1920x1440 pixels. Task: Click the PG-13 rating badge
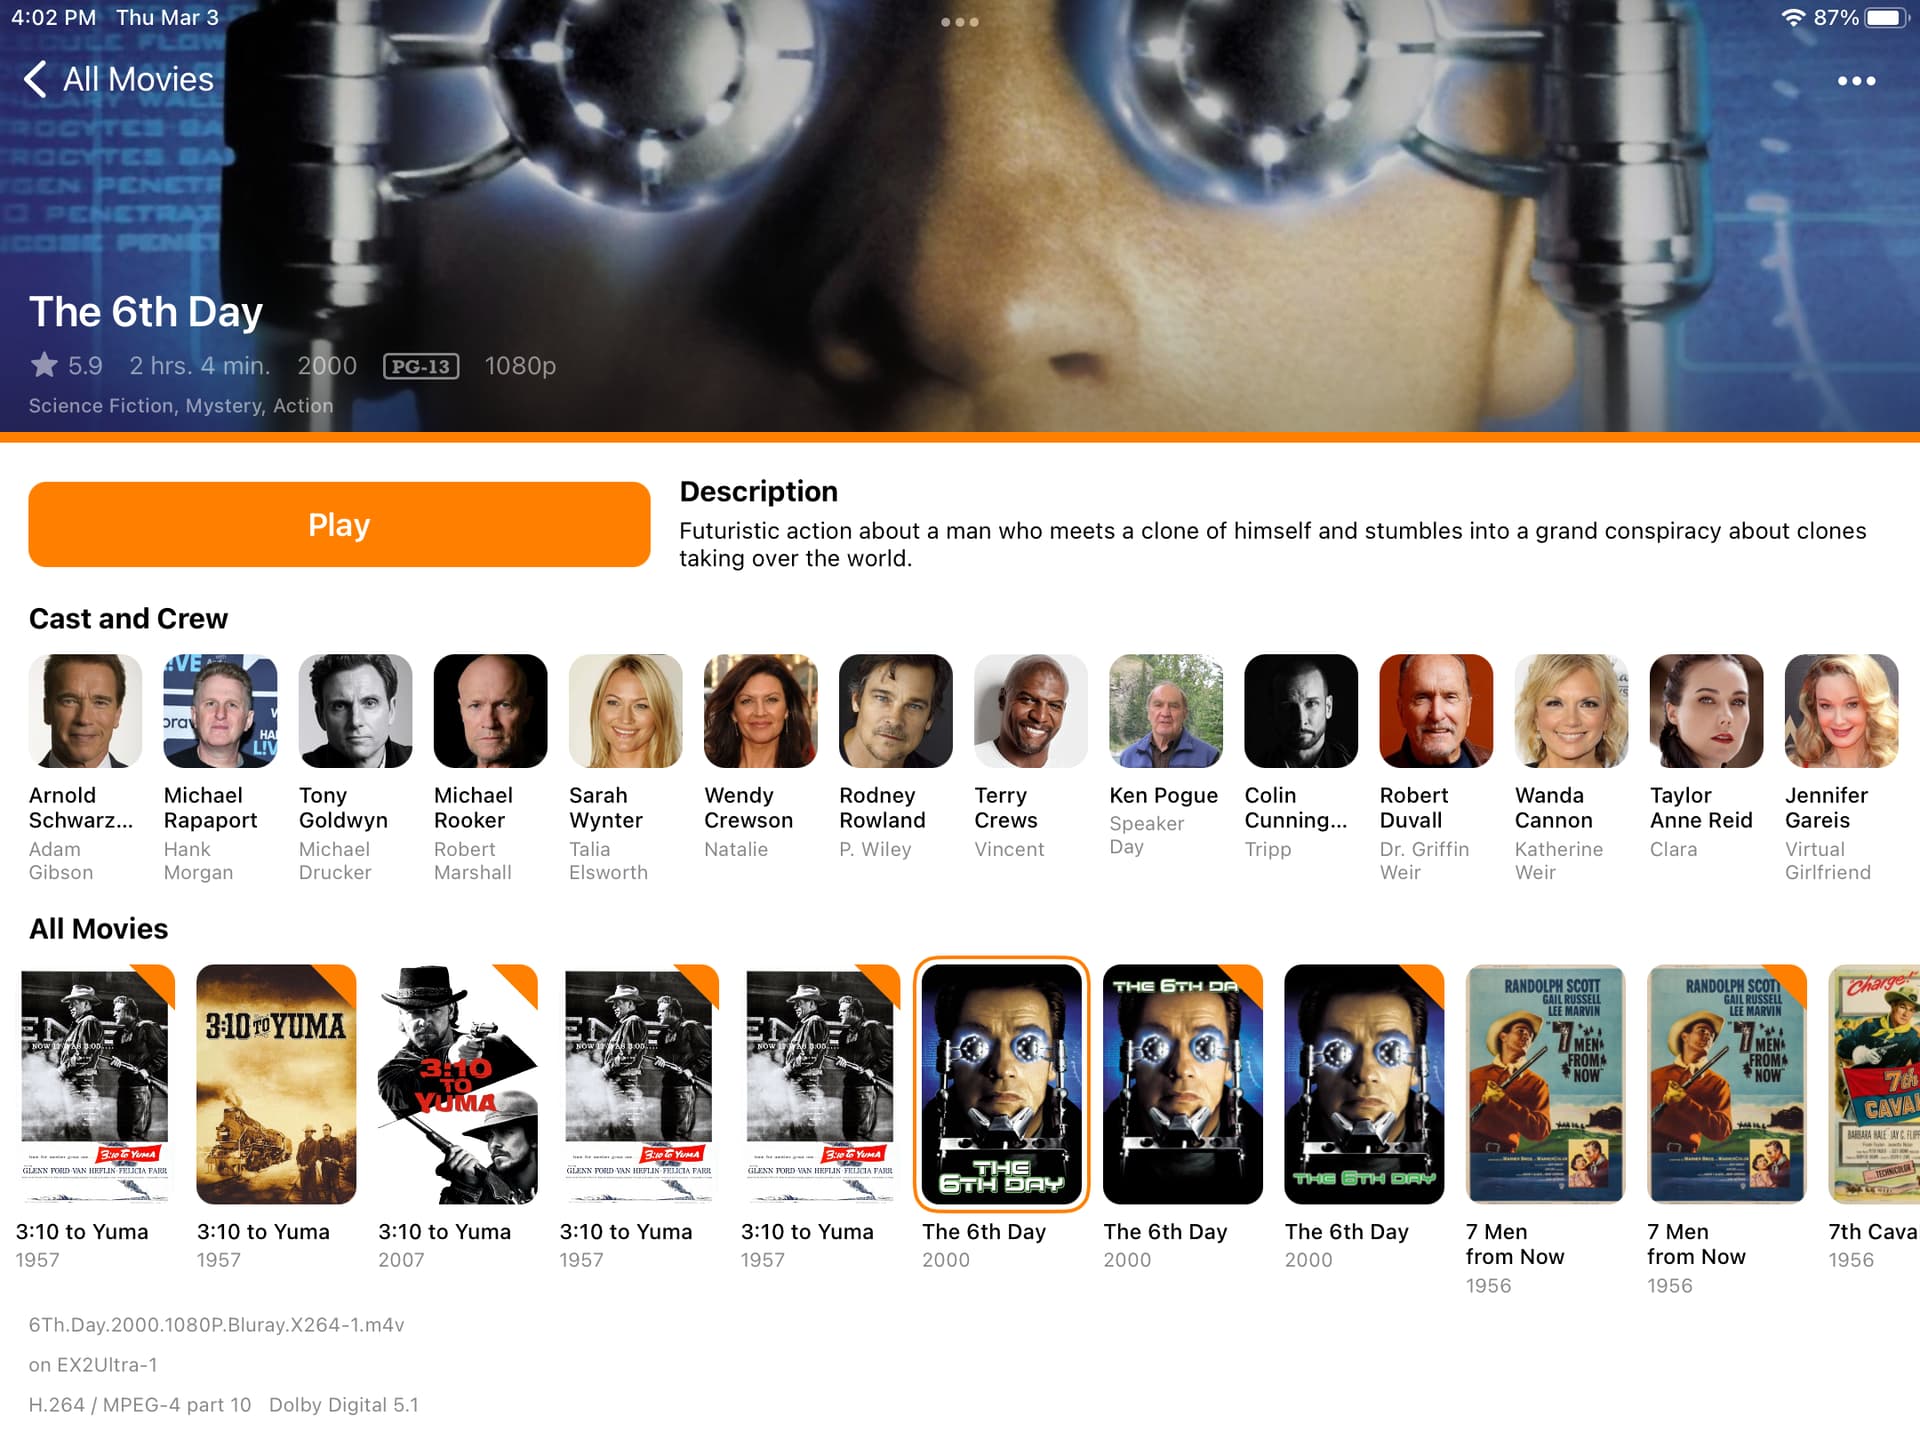421,366
